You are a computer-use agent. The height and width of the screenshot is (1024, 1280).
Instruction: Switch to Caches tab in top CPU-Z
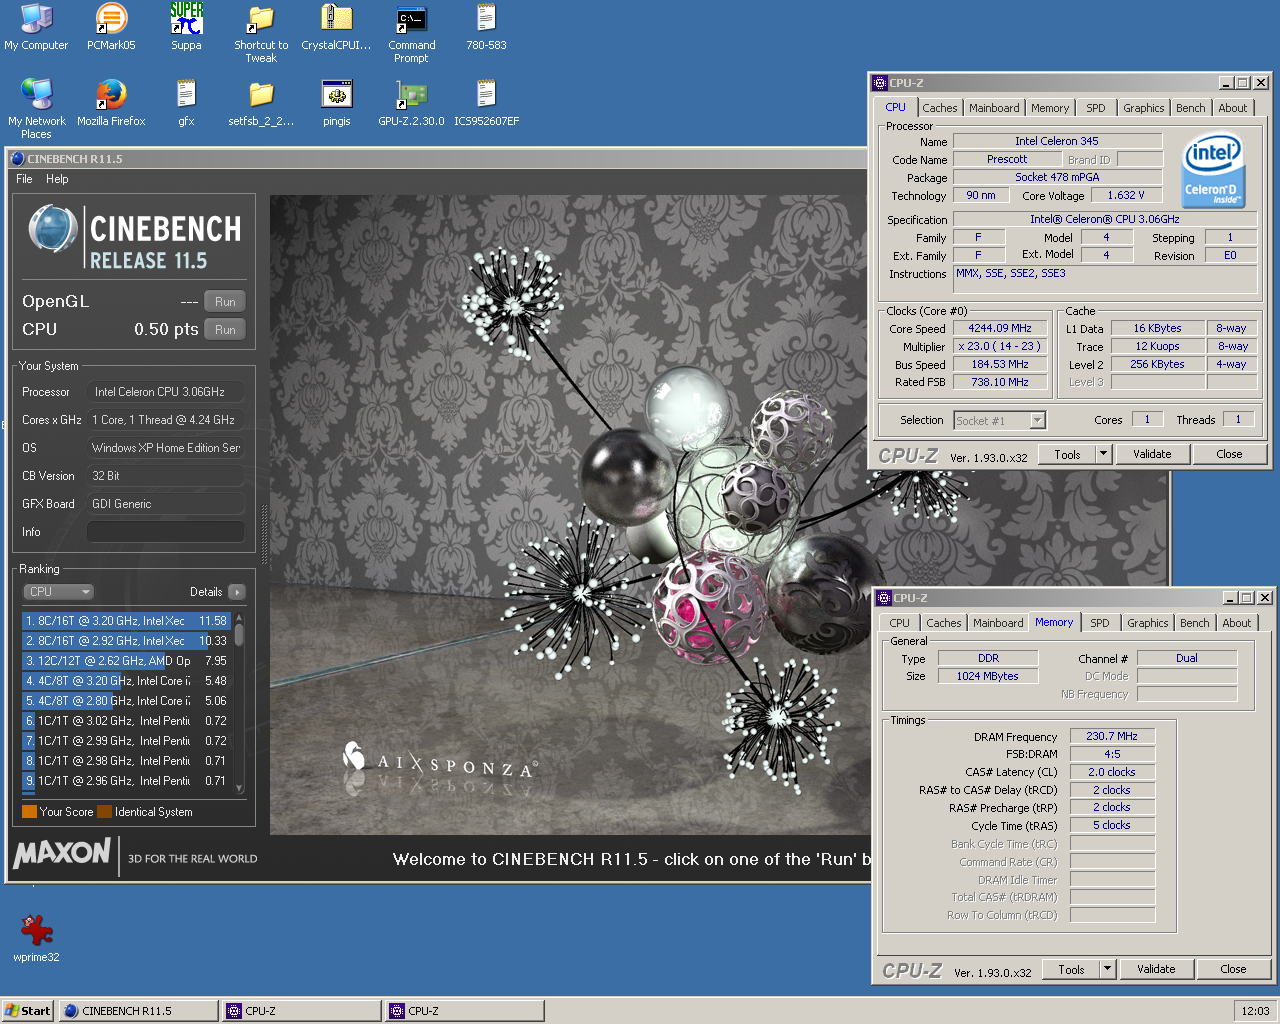939,108
